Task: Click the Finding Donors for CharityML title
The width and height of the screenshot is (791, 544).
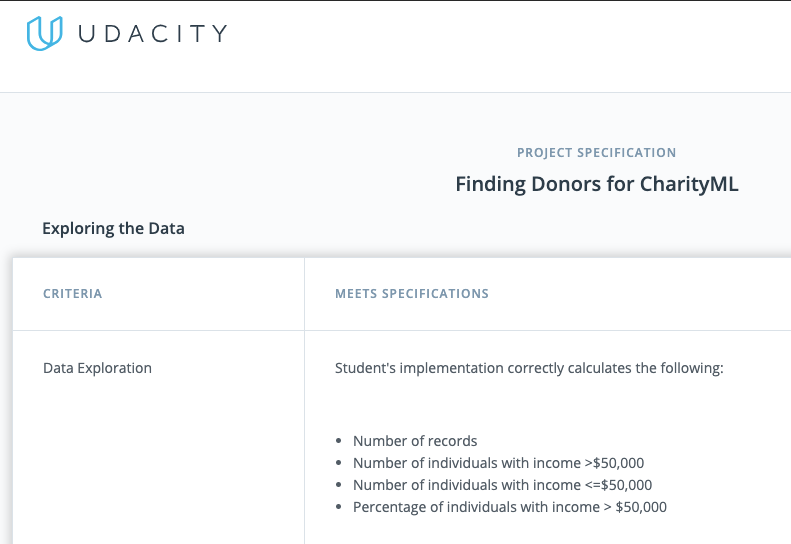Action: [x=596, y=184]
